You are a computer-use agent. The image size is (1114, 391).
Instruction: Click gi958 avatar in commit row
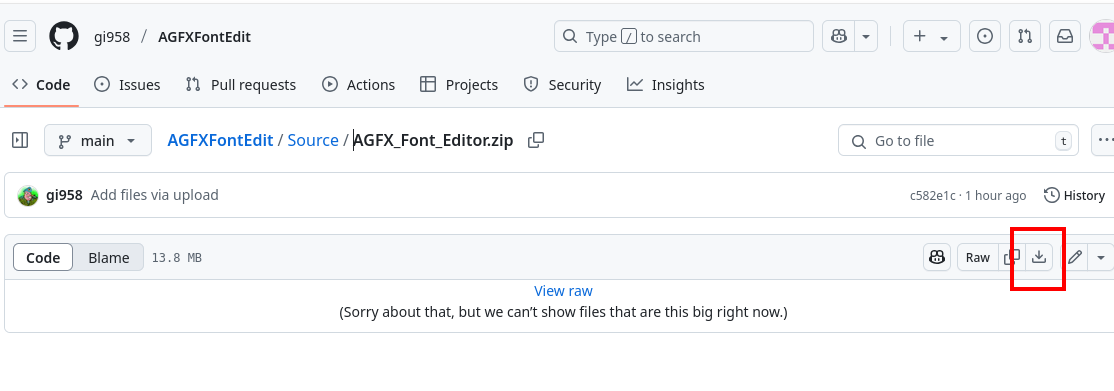click(x=28, y=196)
